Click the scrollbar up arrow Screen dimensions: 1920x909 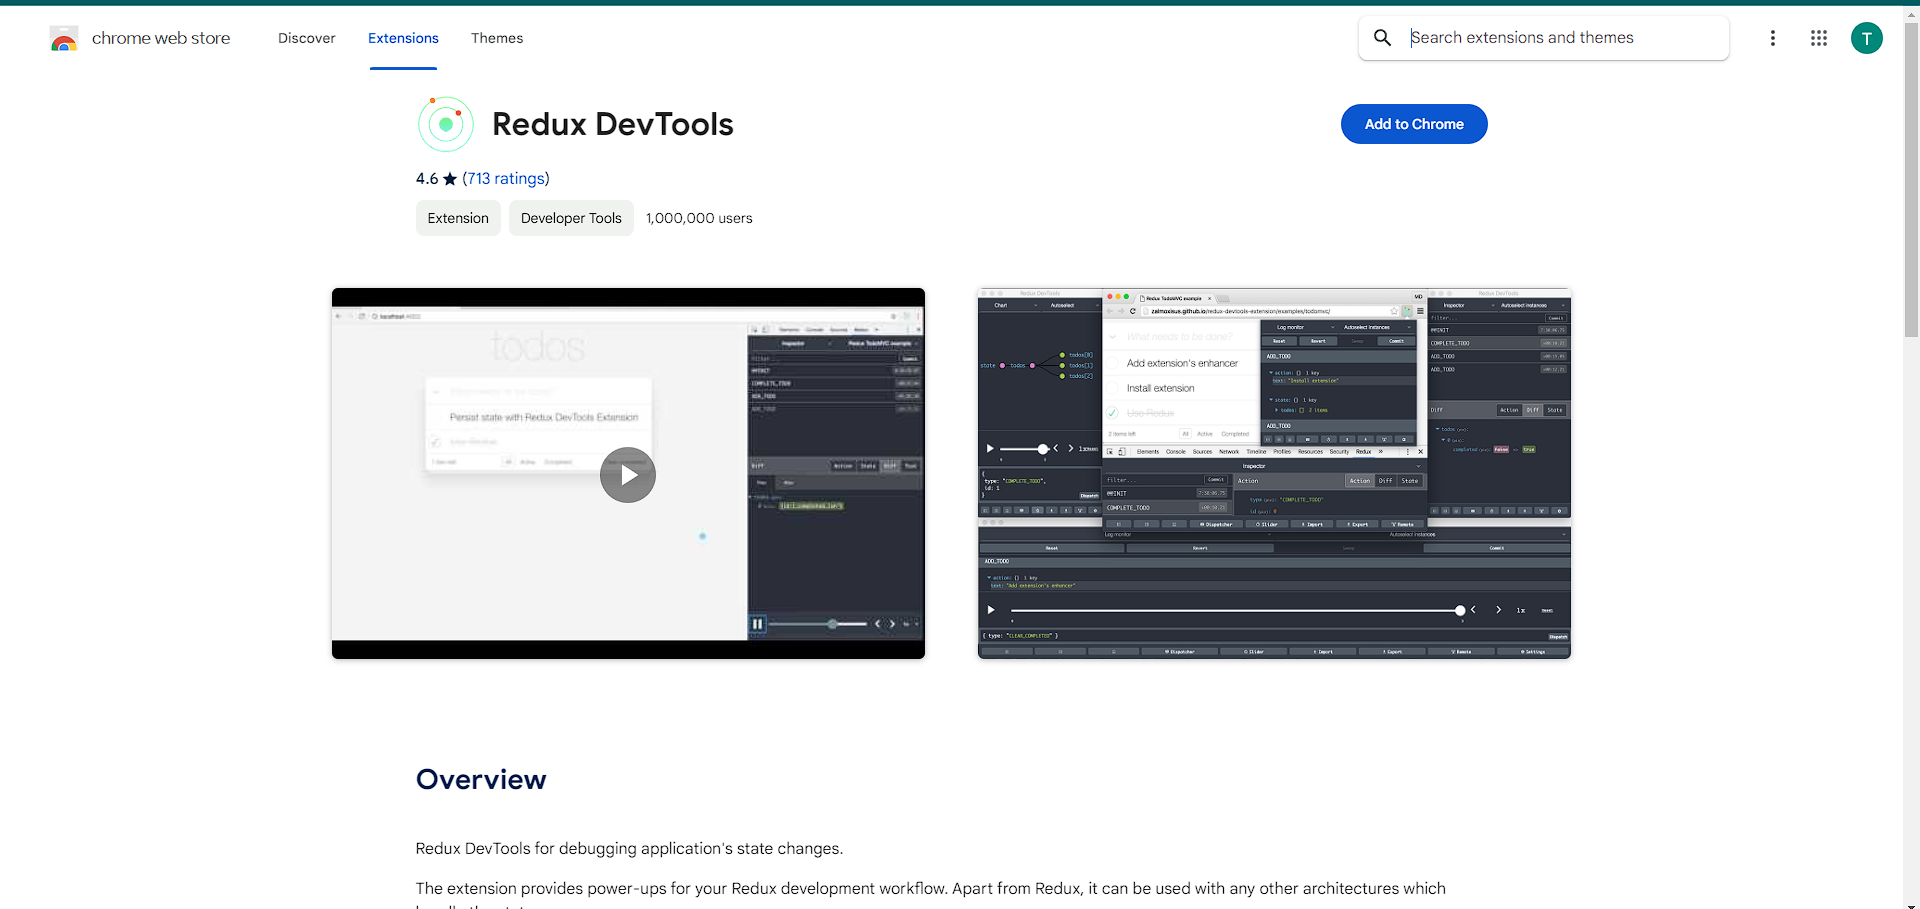[x=1911, y=13]
